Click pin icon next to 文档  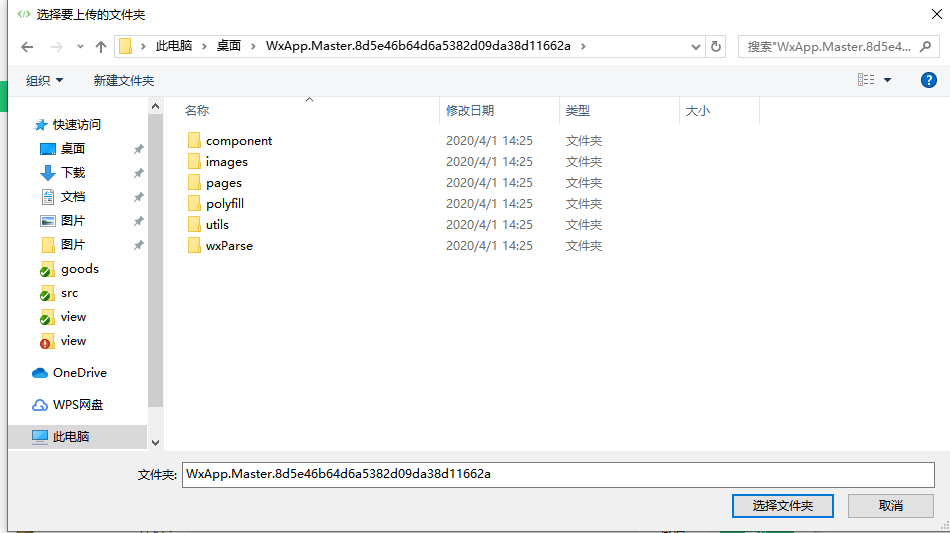[138, 197]
